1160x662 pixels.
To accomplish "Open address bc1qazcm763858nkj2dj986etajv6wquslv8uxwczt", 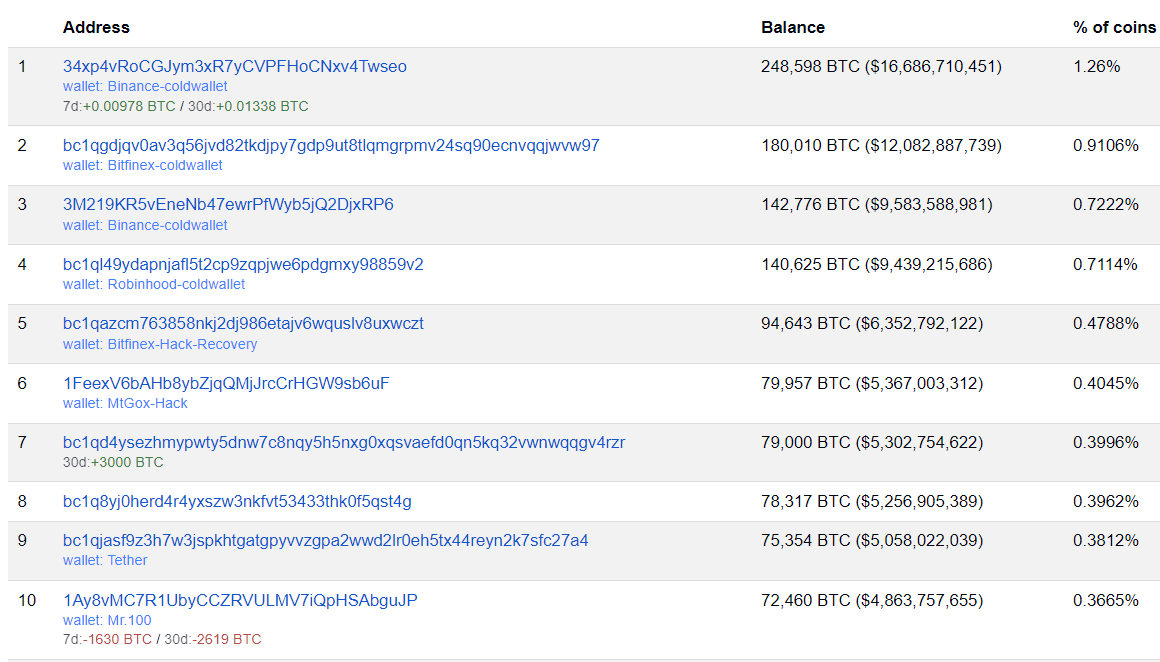I will tap(243, 324).
